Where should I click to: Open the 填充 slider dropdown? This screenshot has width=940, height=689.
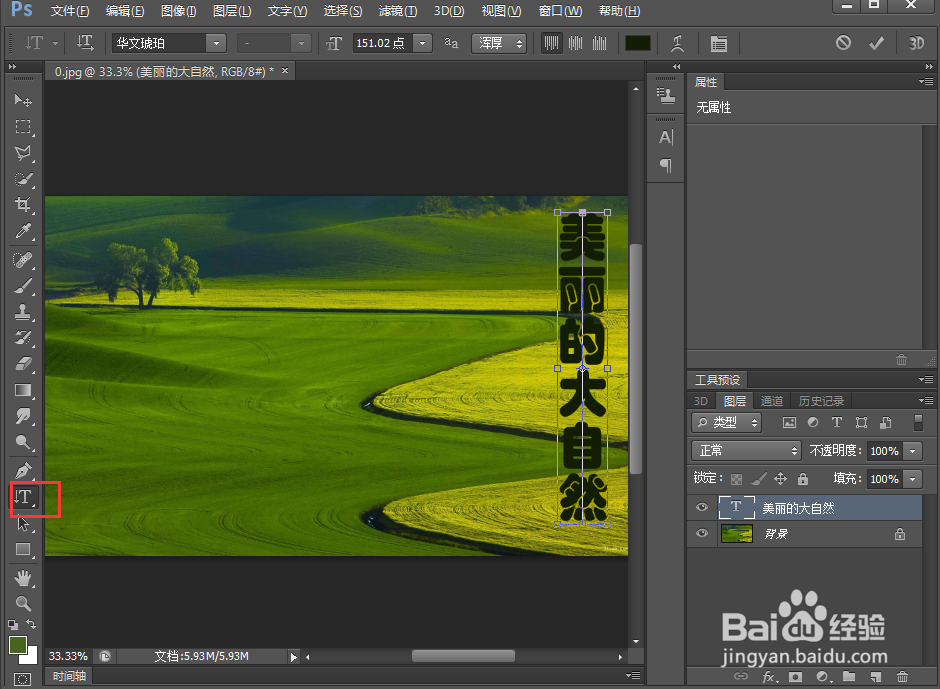912,479
